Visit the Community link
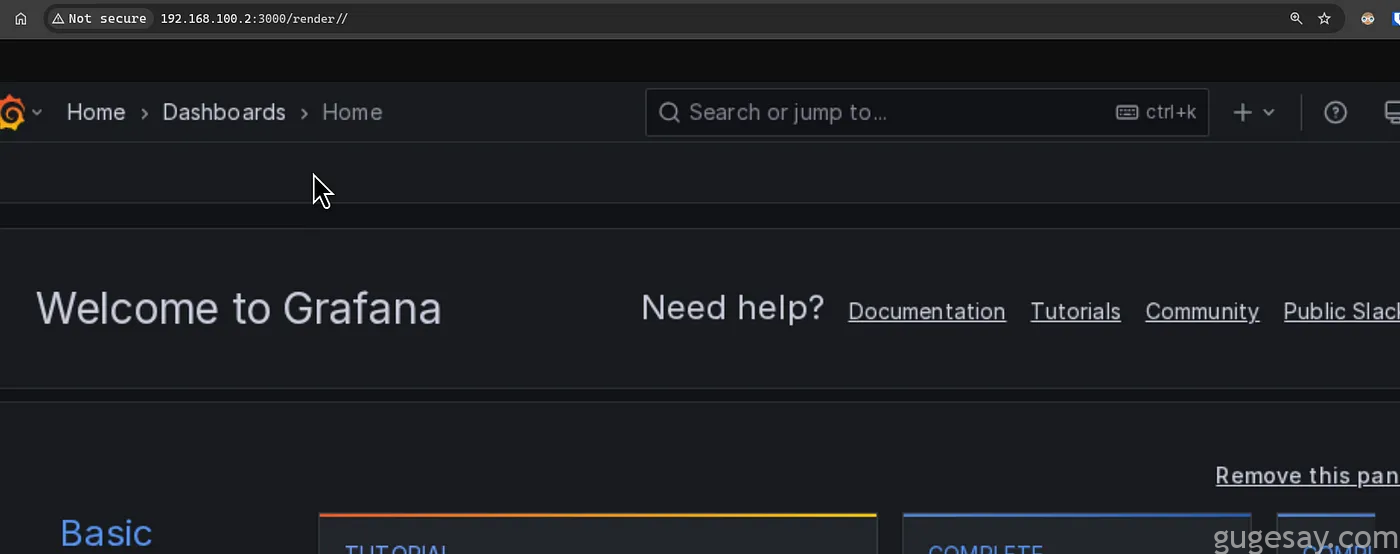 click(x=1202, y=311)
